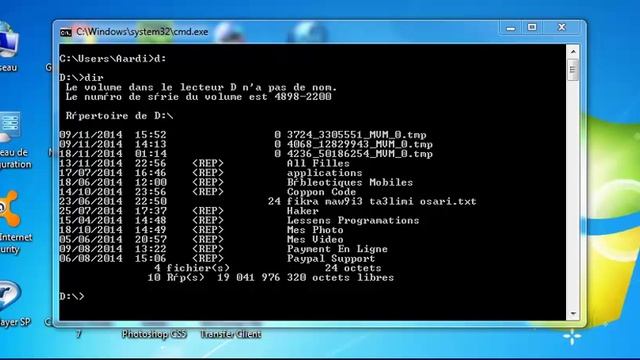The height and width of the screenshot is (360, 640).
Task: Click the scrollbar thumb in cmd window
Action: [x=573, y=70]
